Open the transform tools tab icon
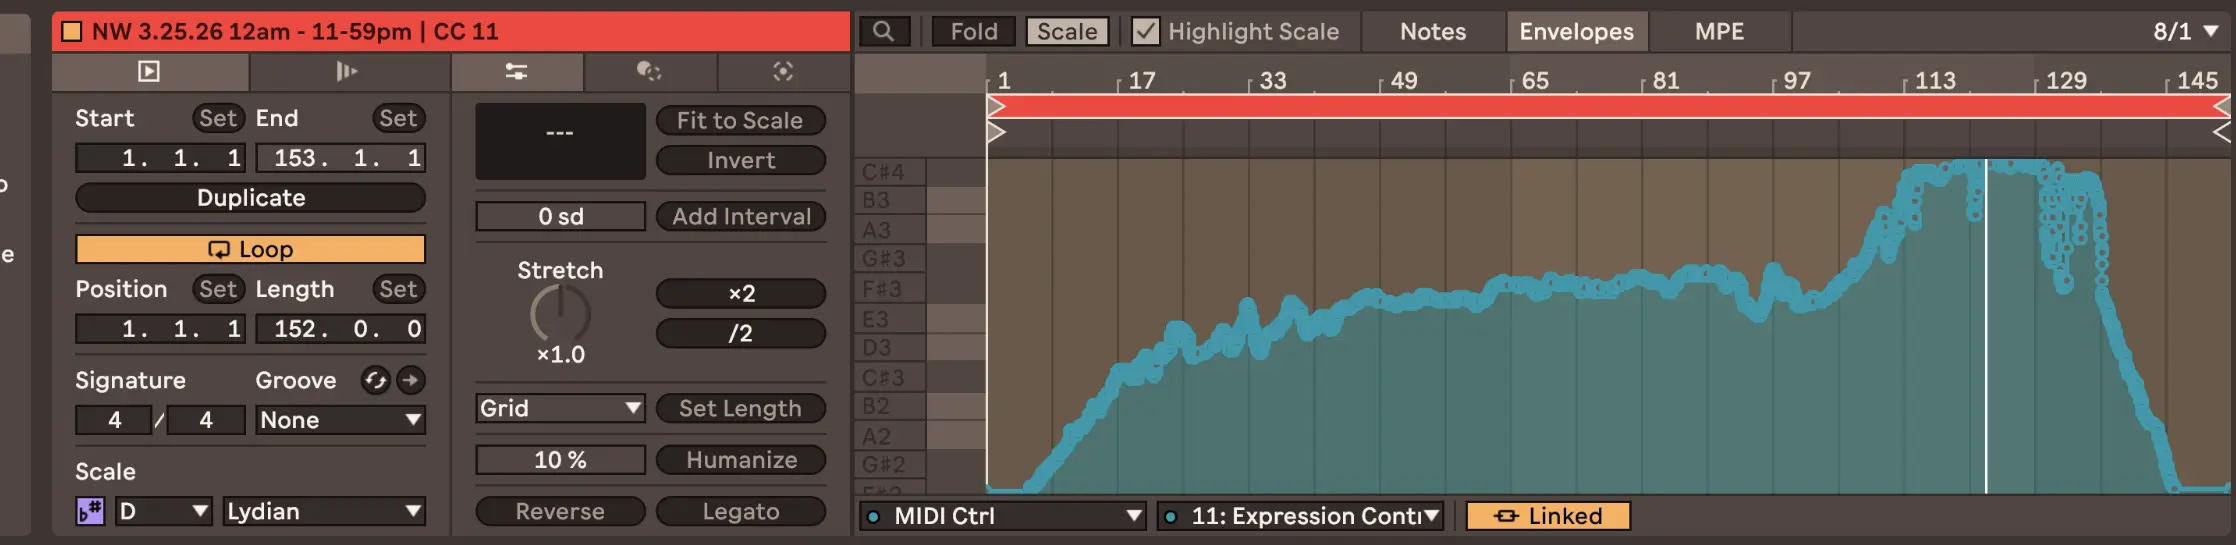2236x545 pixels. (649, 71)
